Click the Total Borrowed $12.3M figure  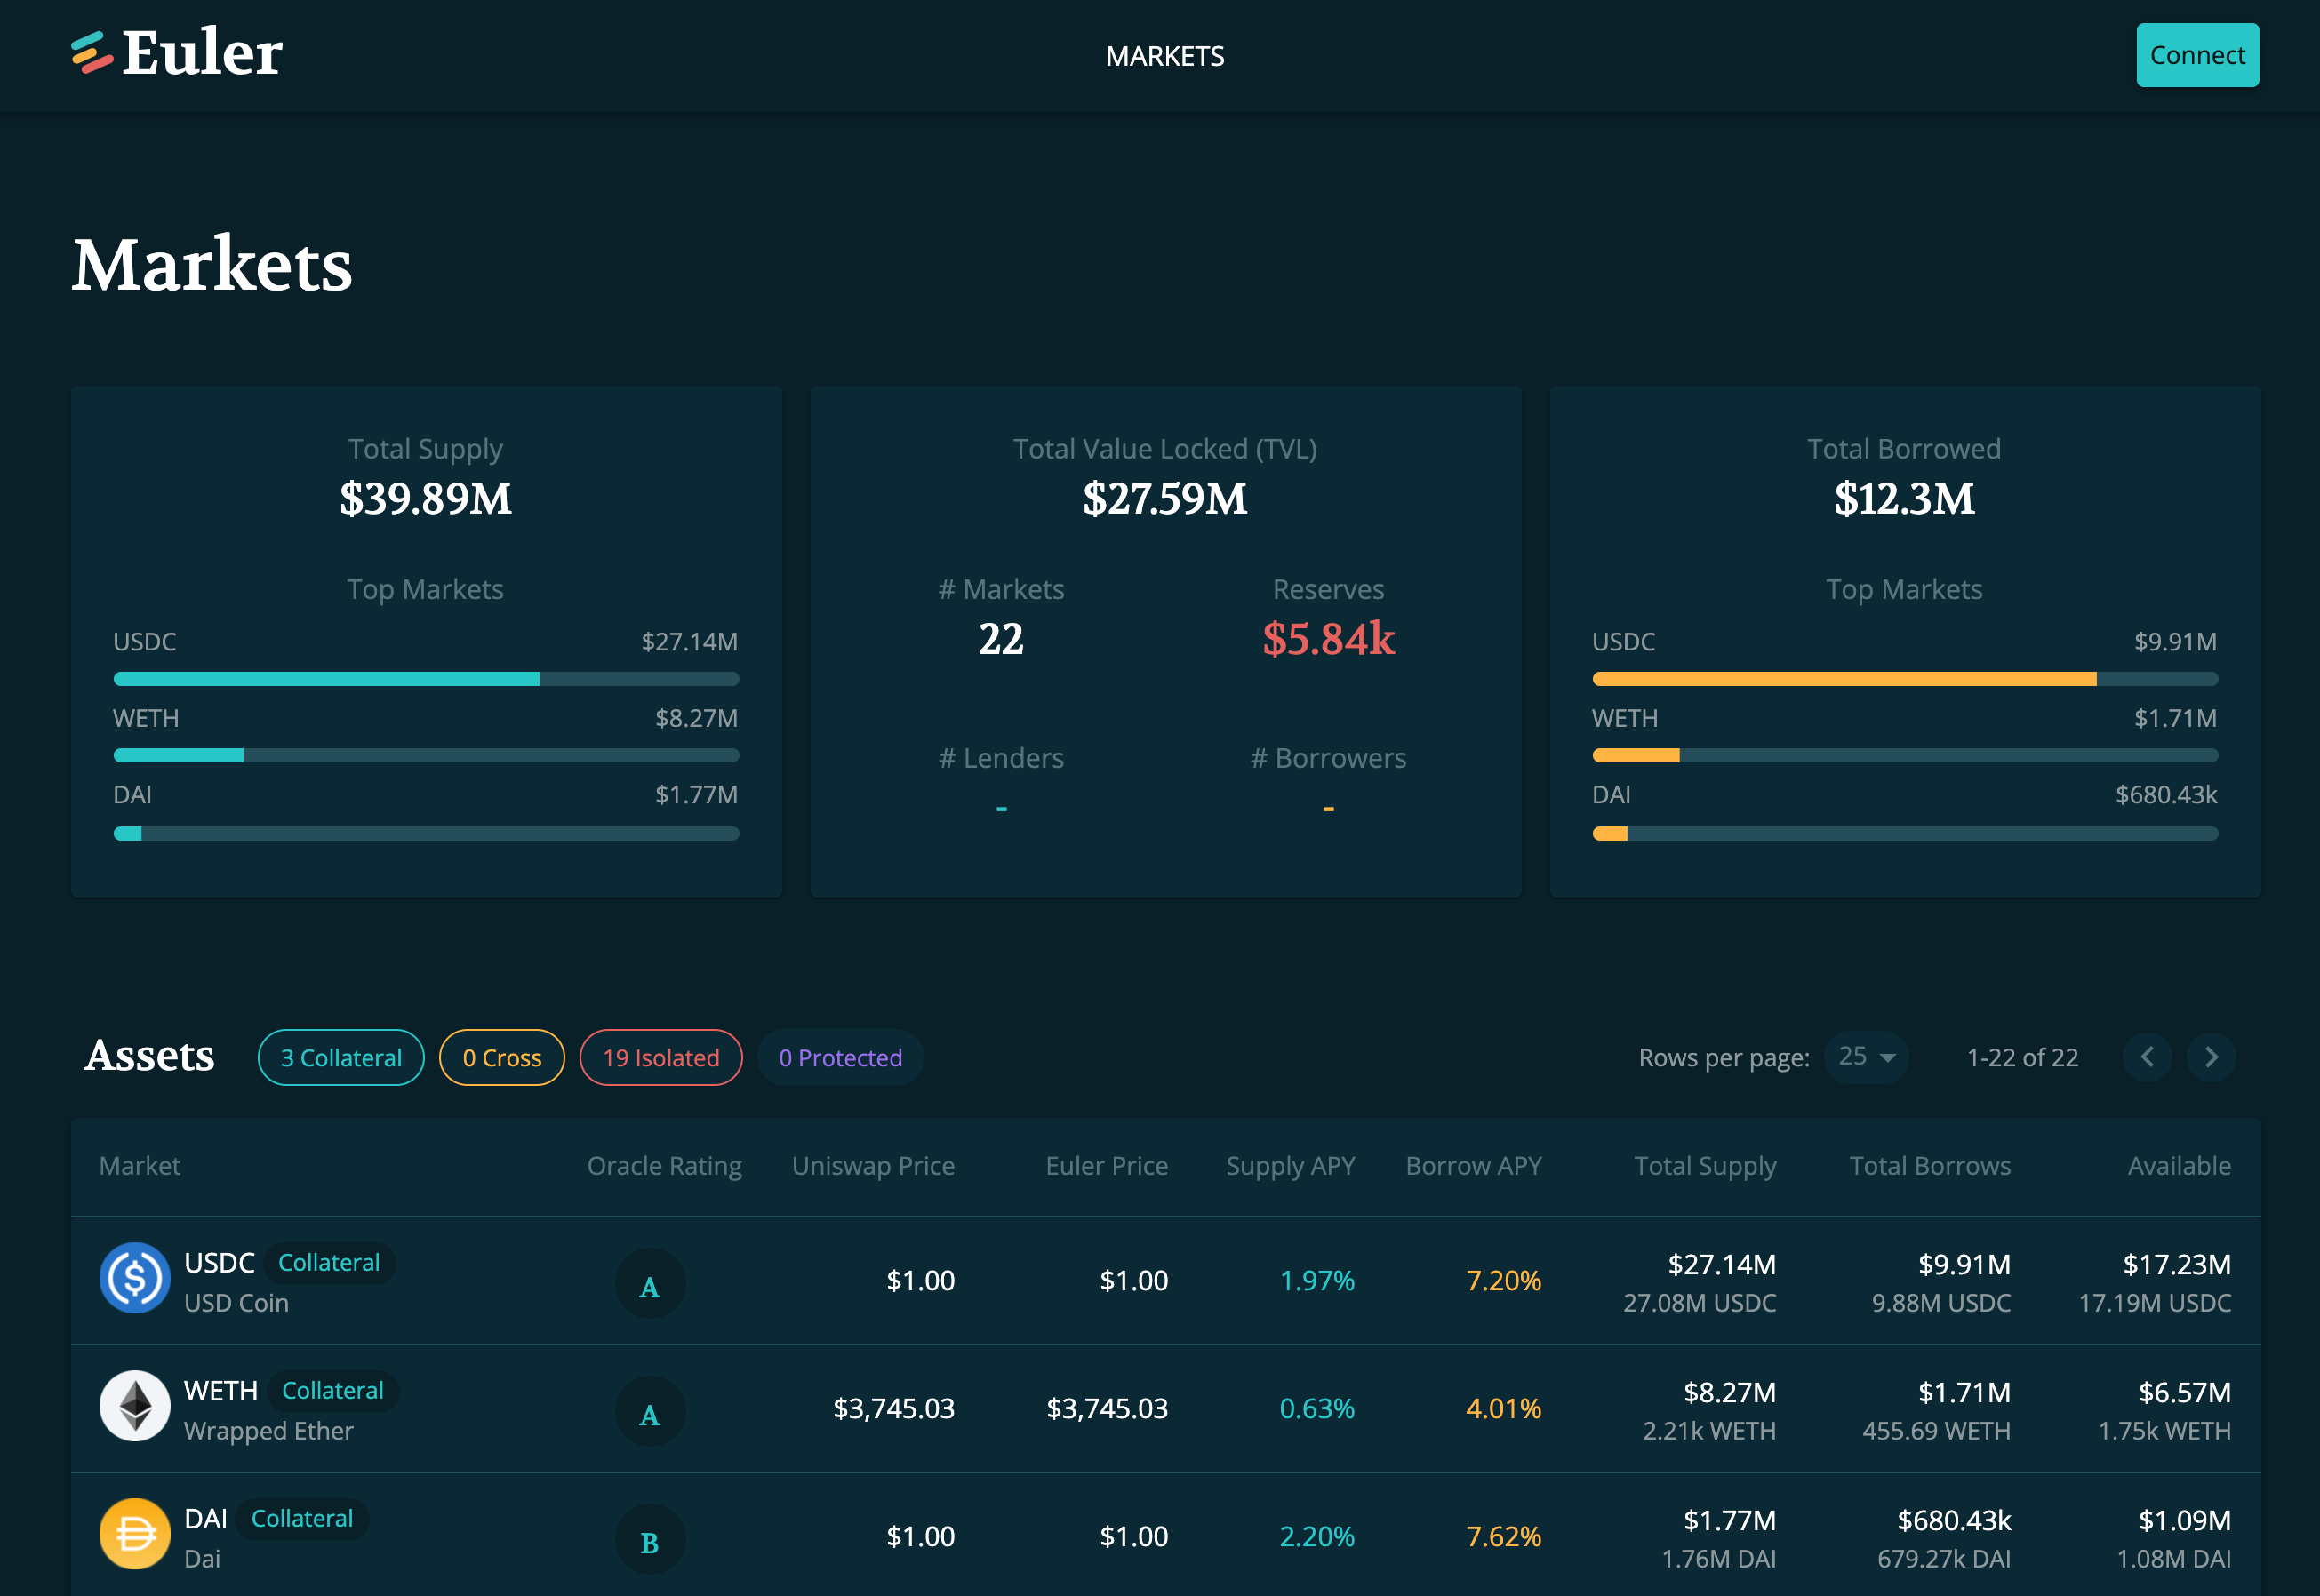pos(1904,498)
